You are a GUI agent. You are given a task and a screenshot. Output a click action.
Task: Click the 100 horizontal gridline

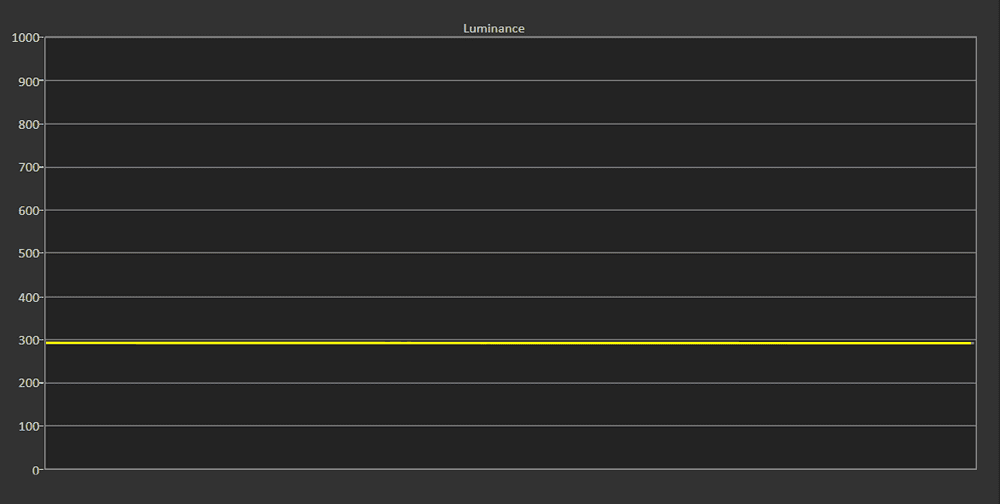(510, 426)
